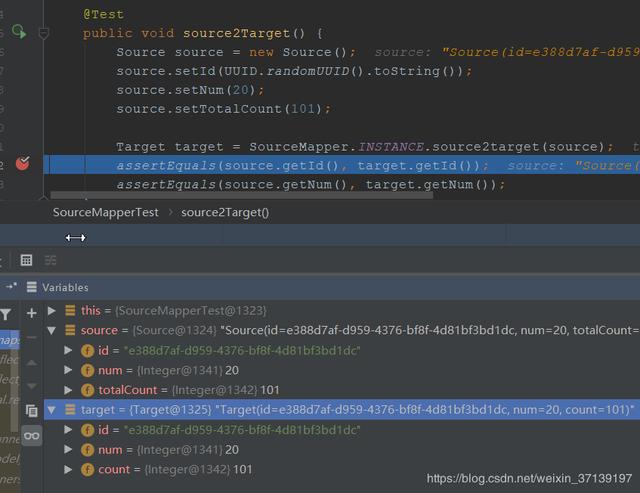Viewport: 640px width, 493px height.
Task: Click the source id value string
Action: click(242, 351)
